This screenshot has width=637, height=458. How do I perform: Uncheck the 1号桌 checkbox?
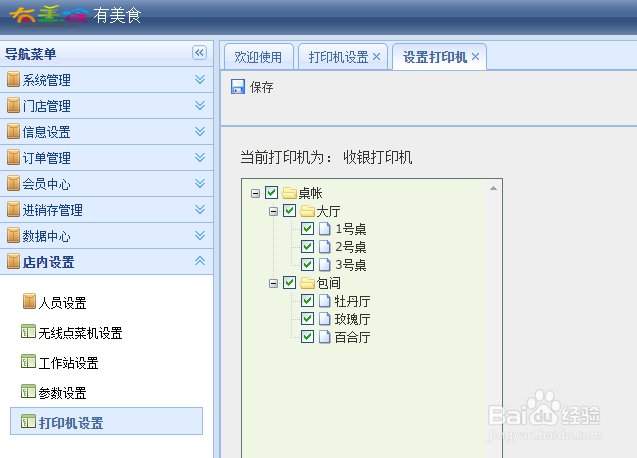[x=307, y=228]
